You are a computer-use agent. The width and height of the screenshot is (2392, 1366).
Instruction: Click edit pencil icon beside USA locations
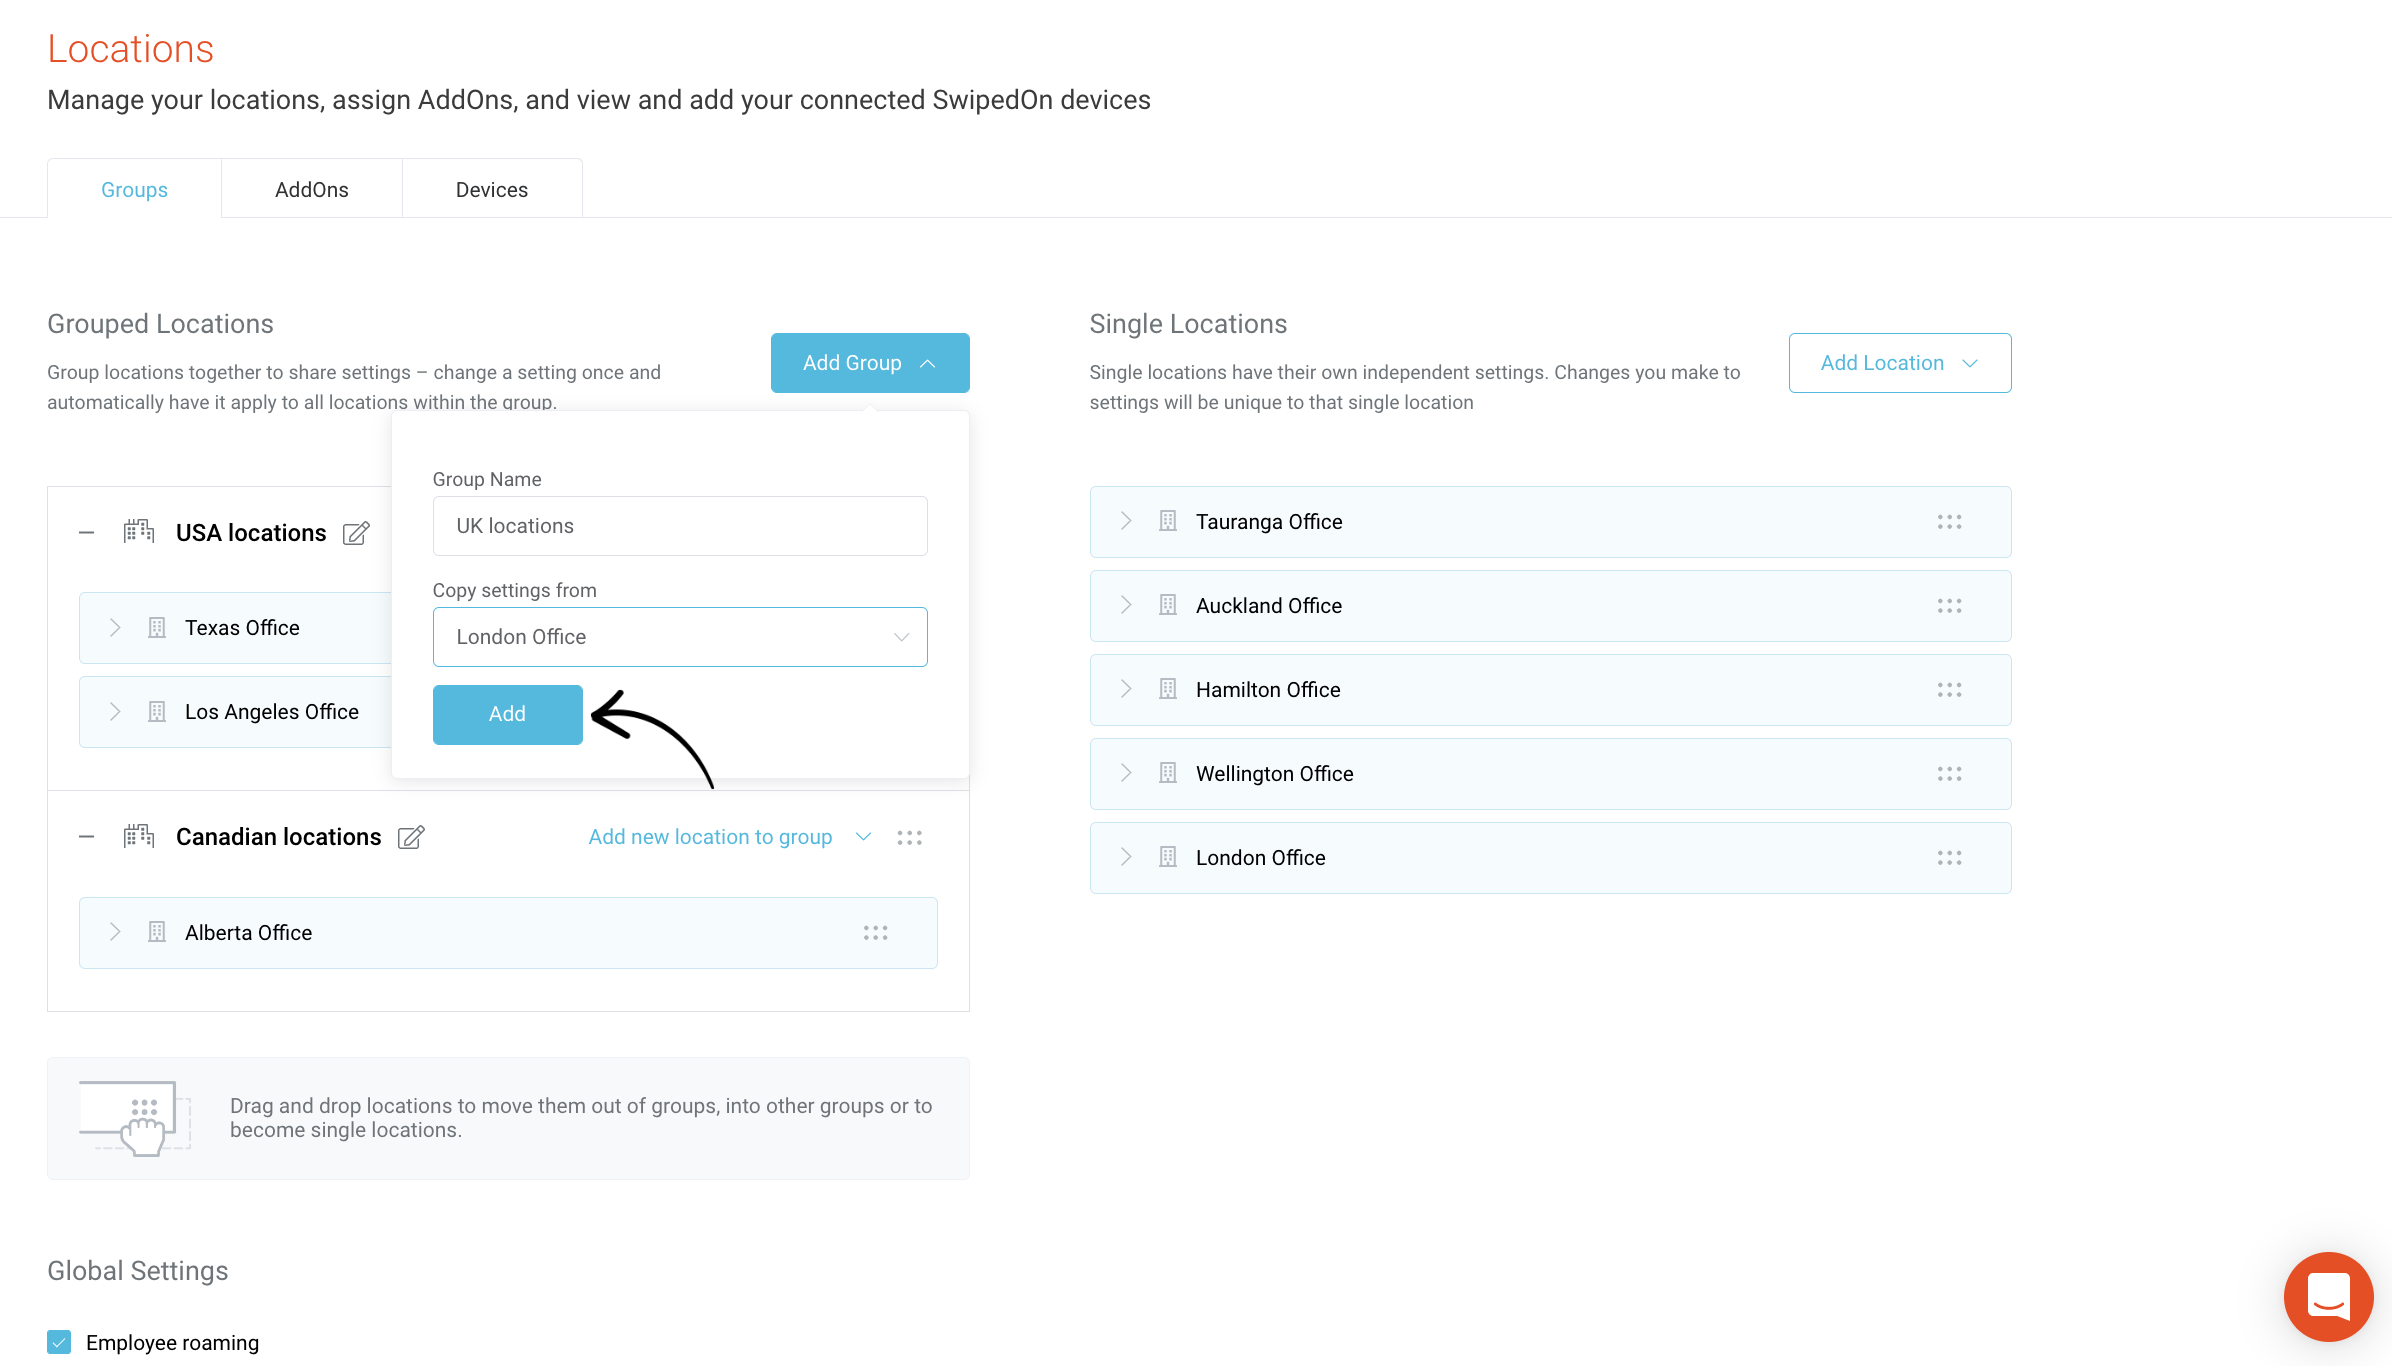point(356,533)
